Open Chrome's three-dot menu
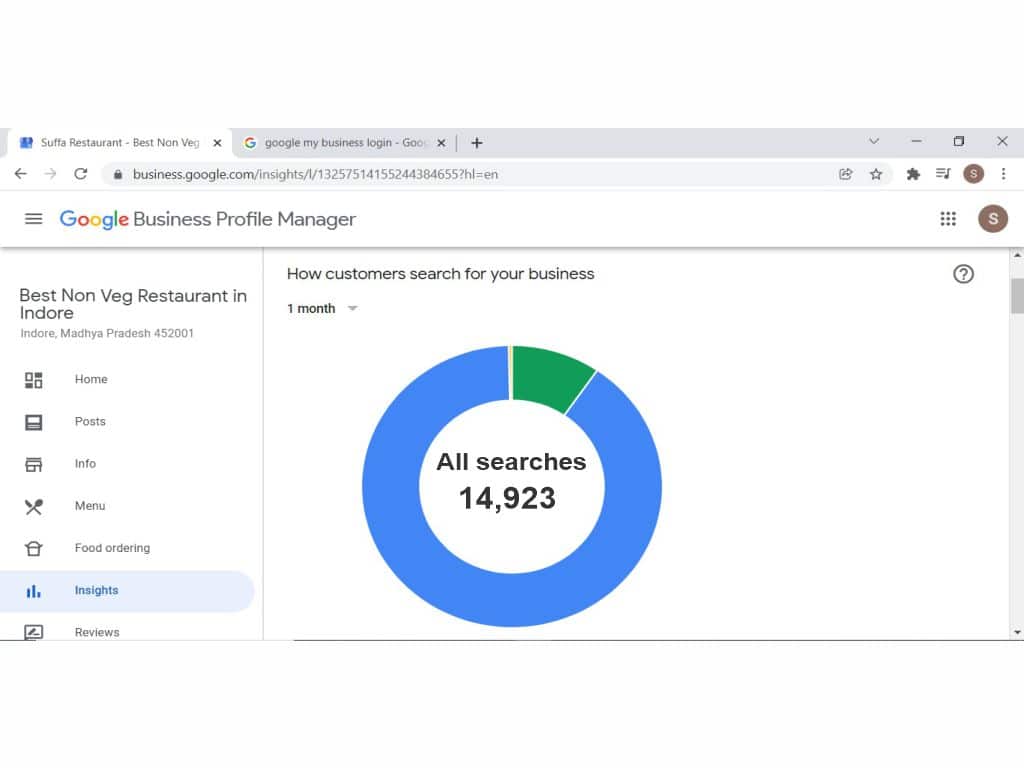Image resolution: width=1024 pixels, height=768 pixels. click(1003, 174)
